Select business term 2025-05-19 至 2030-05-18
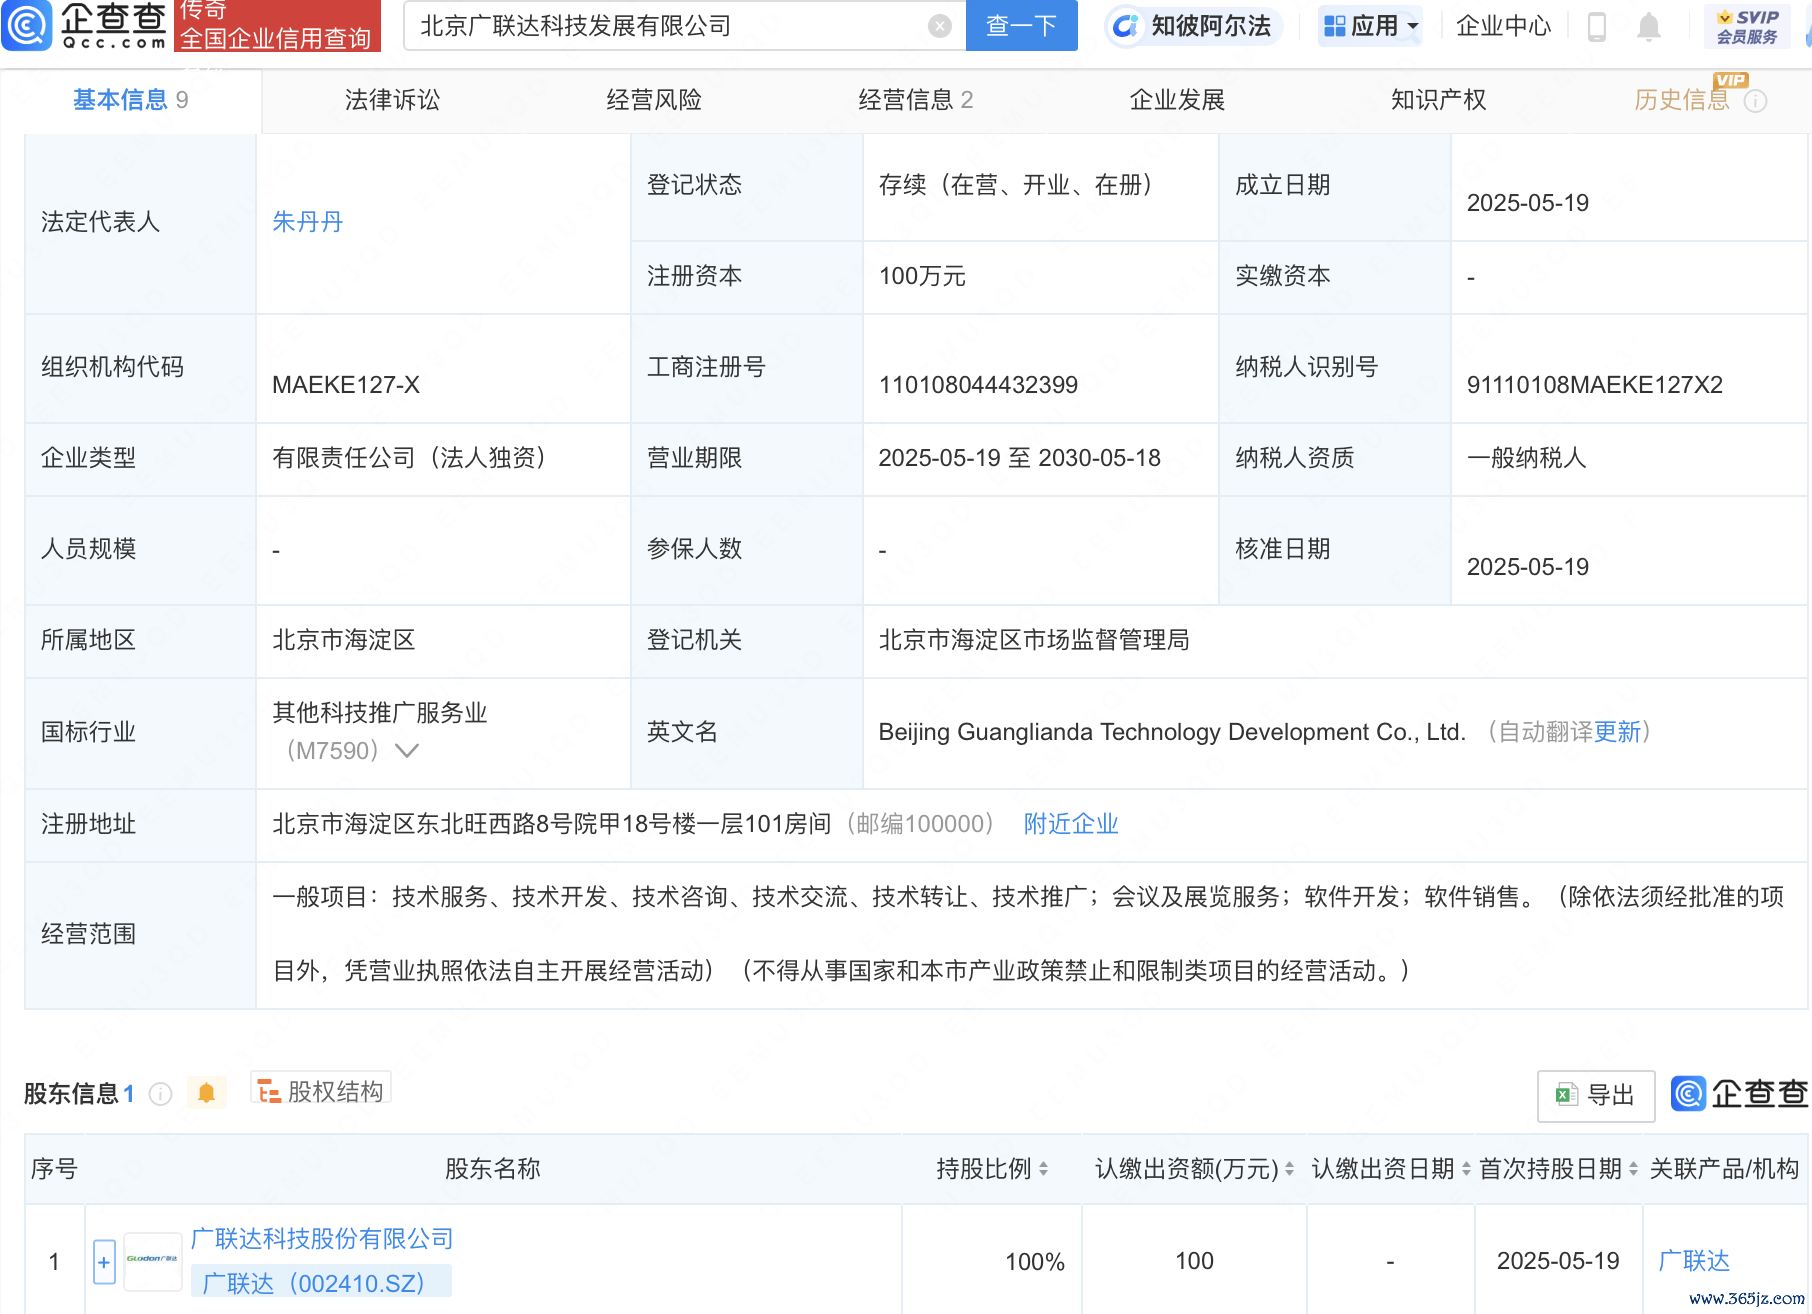The image size is (1812, 1314). click(1019, 458)
